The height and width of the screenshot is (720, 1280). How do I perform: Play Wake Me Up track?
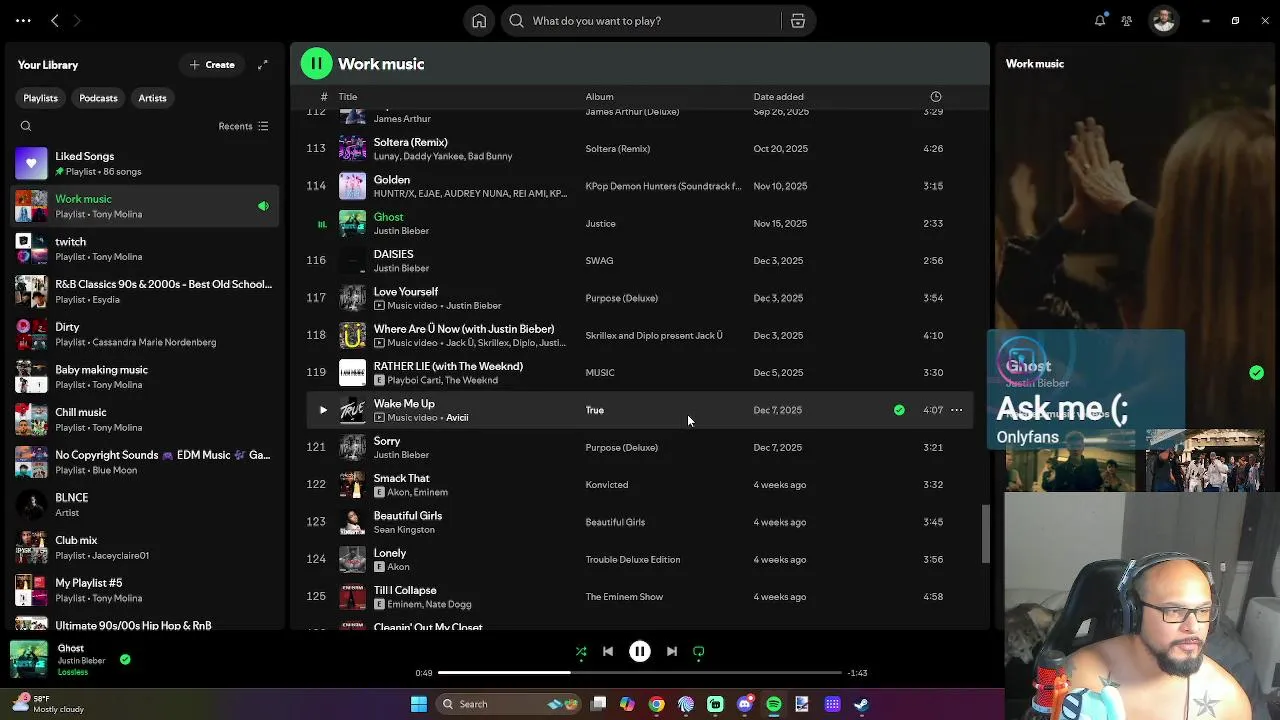point(323,410)
